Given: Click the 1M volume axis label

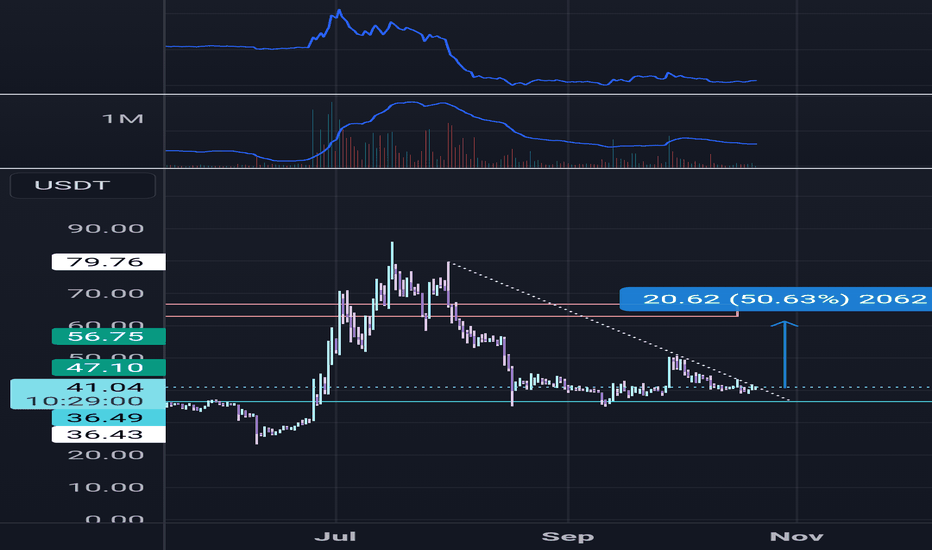Looking at the screenshot, I should point(123,119).
